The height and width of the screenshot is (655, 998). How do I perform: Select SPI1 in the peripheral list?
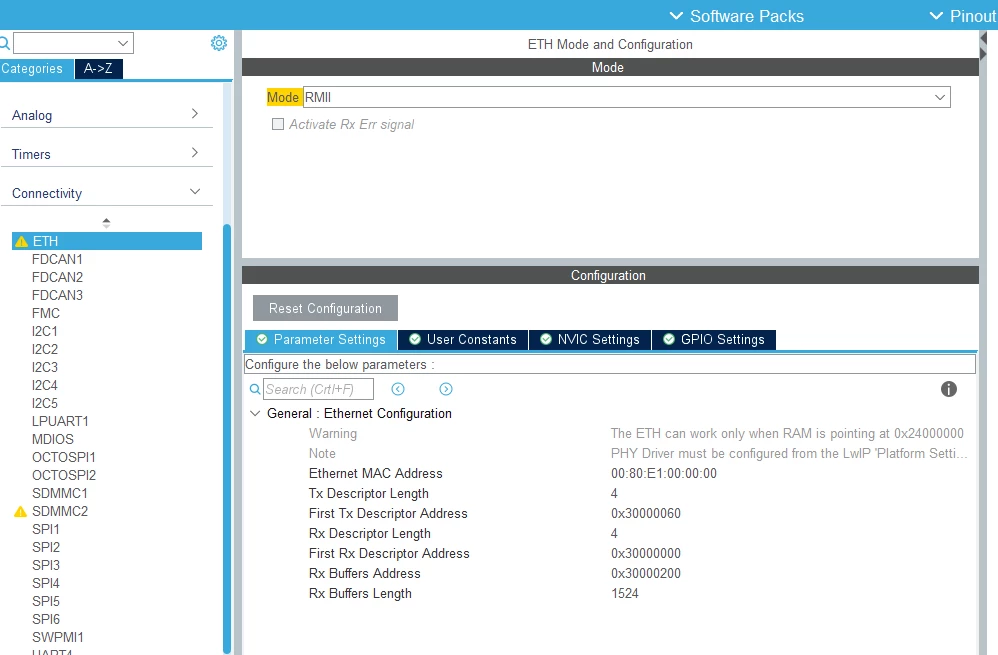coord(46,529)
